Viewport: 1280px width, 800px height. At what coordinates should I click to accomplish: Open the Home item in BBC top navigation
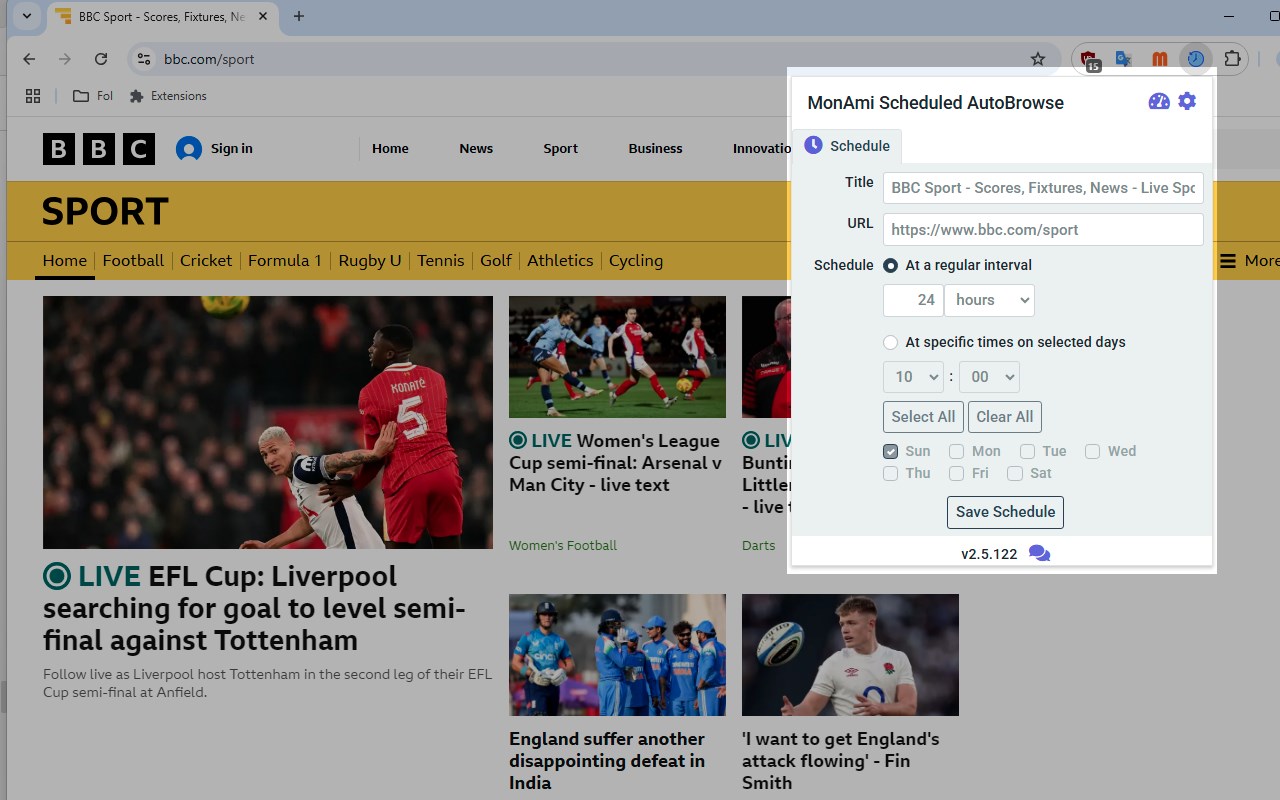click(390, 149)
